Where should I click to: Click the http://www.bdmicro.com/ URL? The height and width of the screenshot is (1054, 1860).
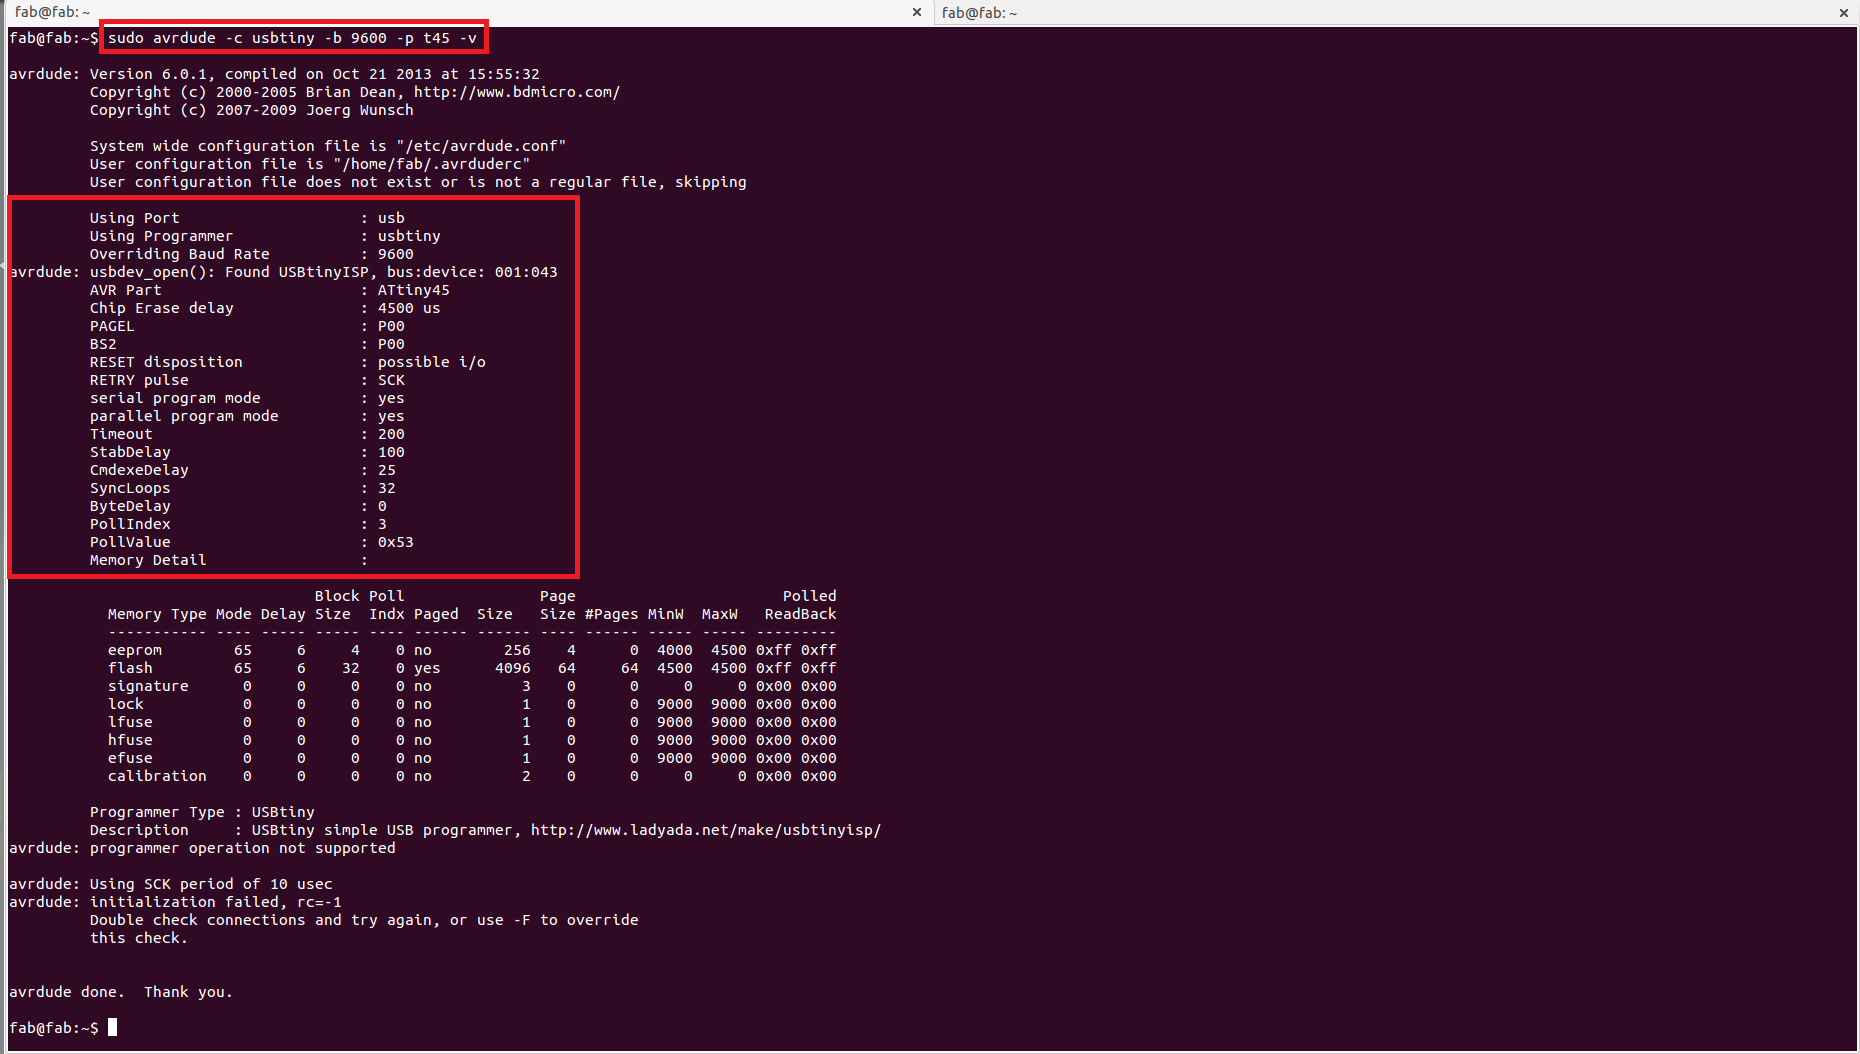click(517, 92)
